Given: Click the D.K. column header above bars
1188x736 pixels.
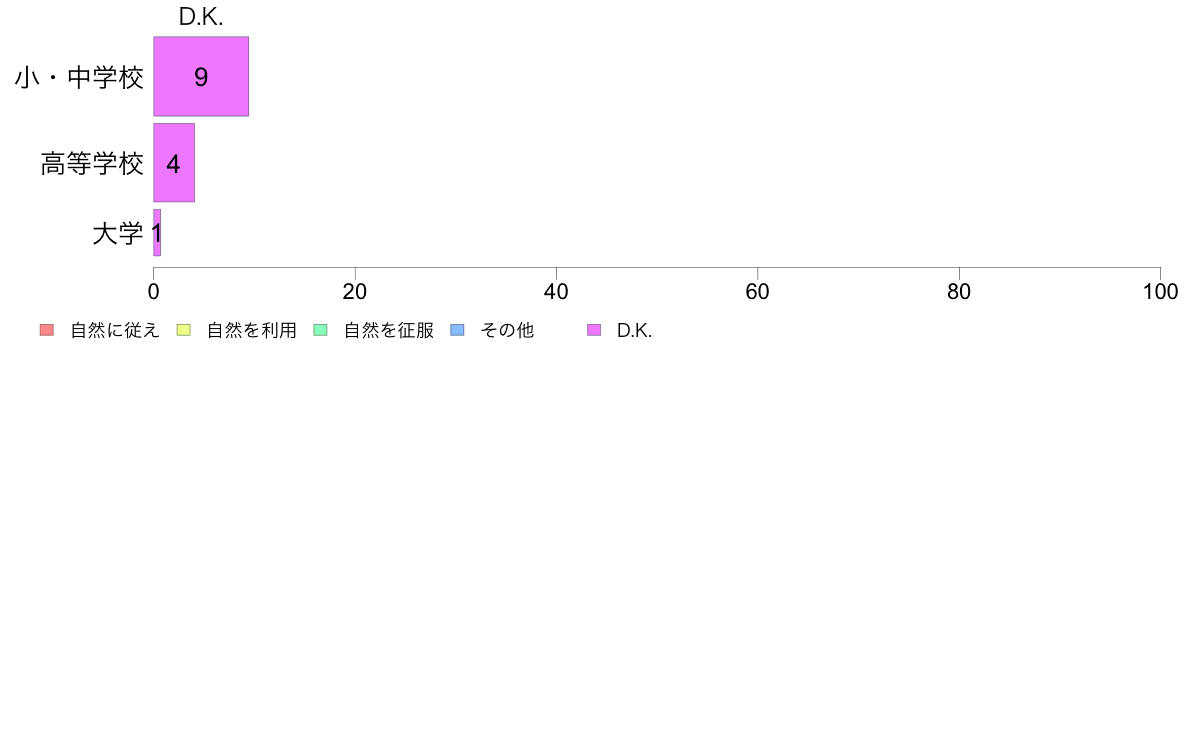Looking at the screenshot, I should (x=201, y=17).
